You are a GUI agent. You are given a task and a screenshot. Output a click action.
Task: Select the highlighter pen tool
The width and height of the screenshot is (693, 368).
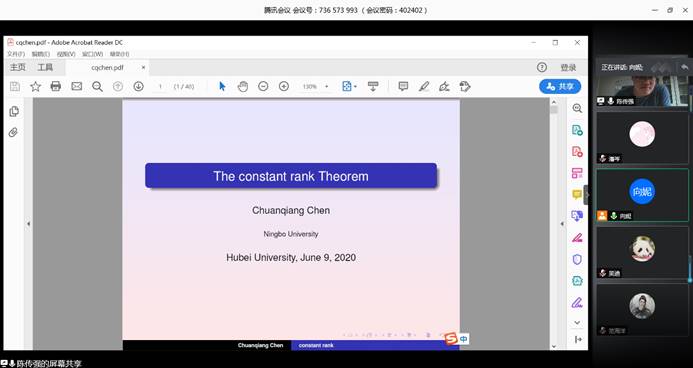(x=423, y=87)
